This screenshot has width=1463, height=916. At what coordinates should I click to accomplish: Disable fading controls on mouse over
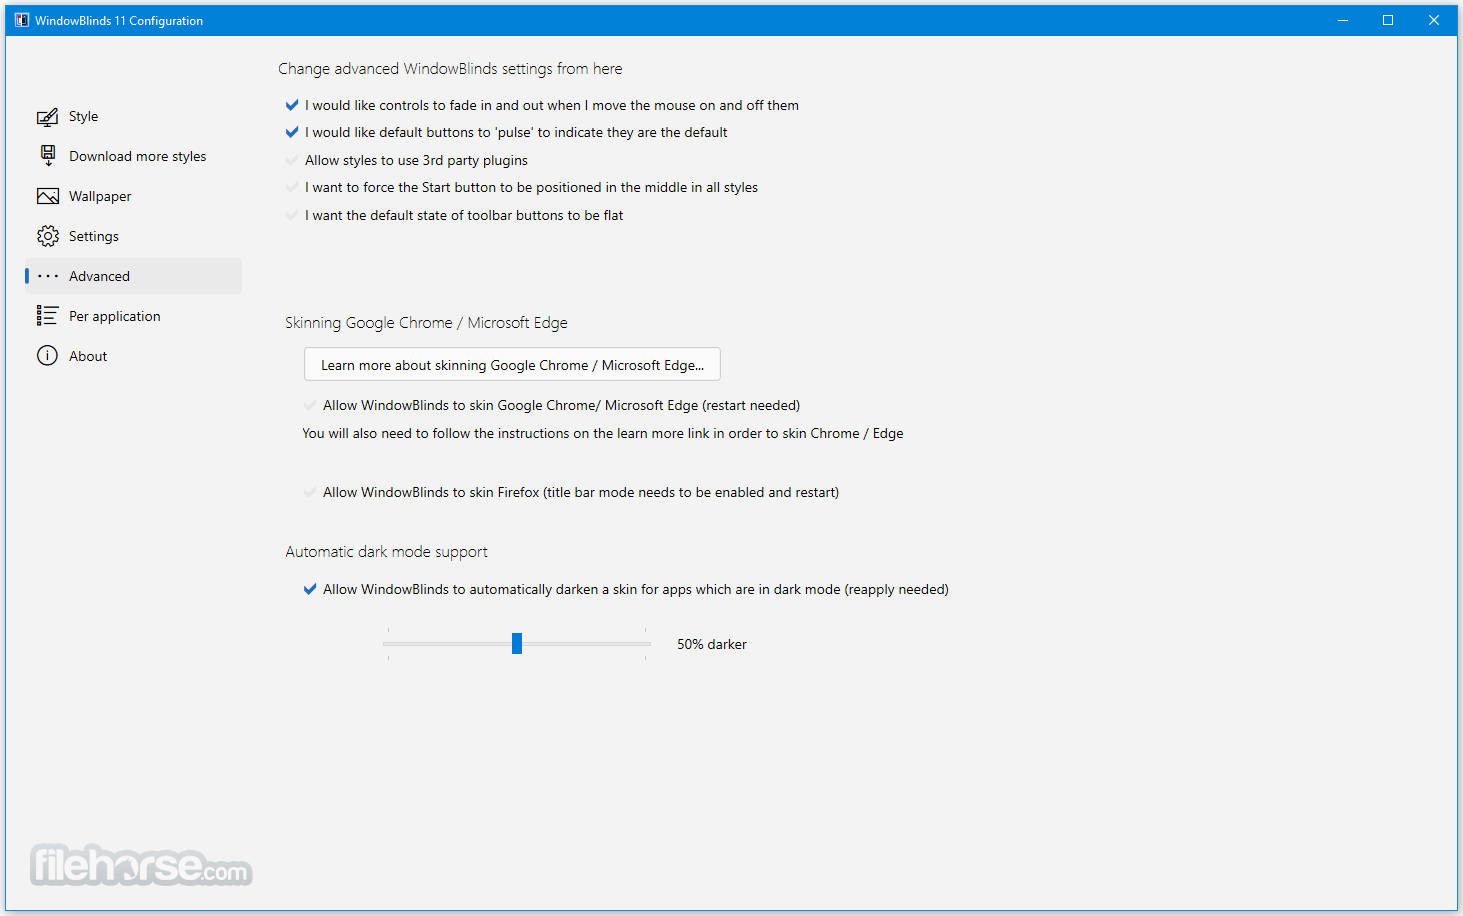pos(292,105)
